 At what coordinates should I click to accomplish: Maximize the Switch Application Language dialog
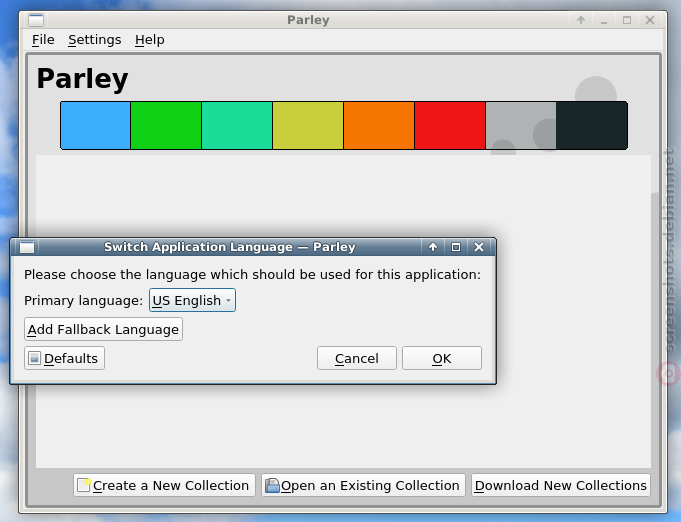tap(456, 247)
